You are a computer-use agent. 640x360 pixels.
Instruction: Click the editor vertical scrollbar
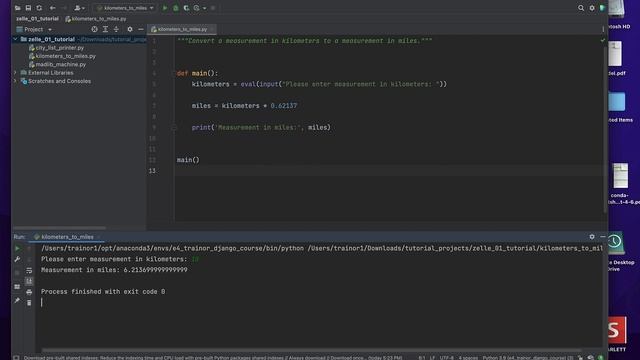(x=605, y=131)
